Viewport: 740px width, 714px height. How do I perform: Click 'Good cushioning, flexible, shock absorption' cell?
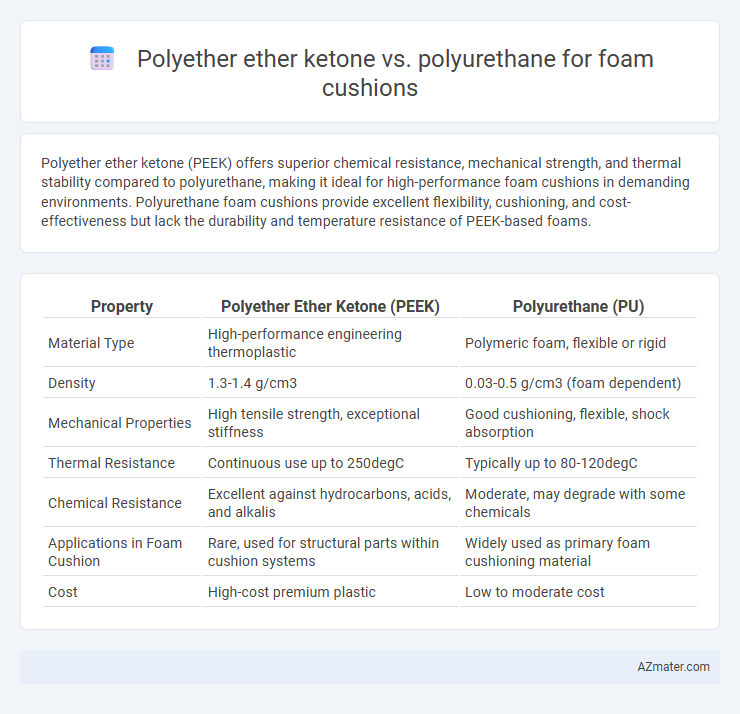click(x=567, y=423)
